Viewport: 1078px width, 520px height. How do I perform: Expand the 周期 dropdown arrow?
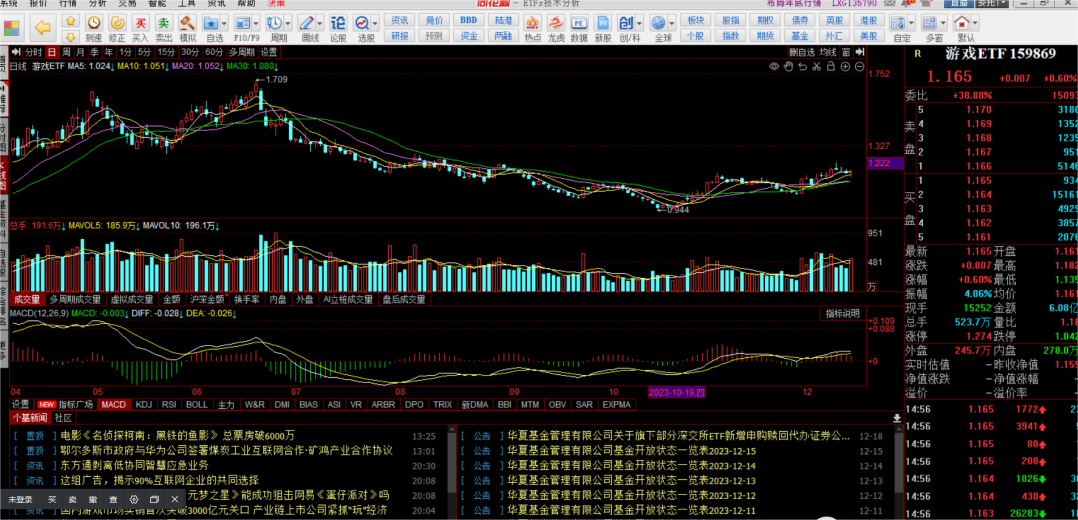point(290,23)
